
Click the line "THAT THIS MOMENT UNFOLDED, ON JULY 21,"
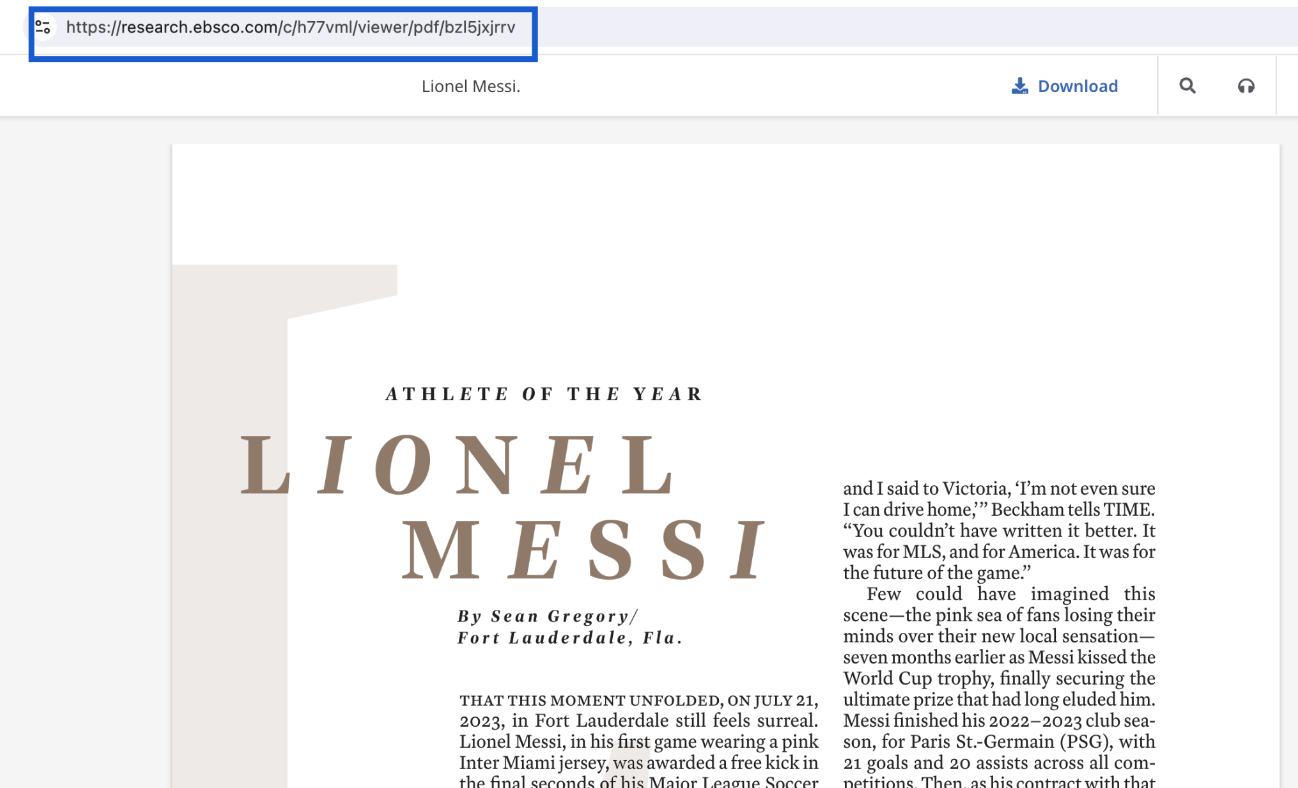tap(639, 700)
